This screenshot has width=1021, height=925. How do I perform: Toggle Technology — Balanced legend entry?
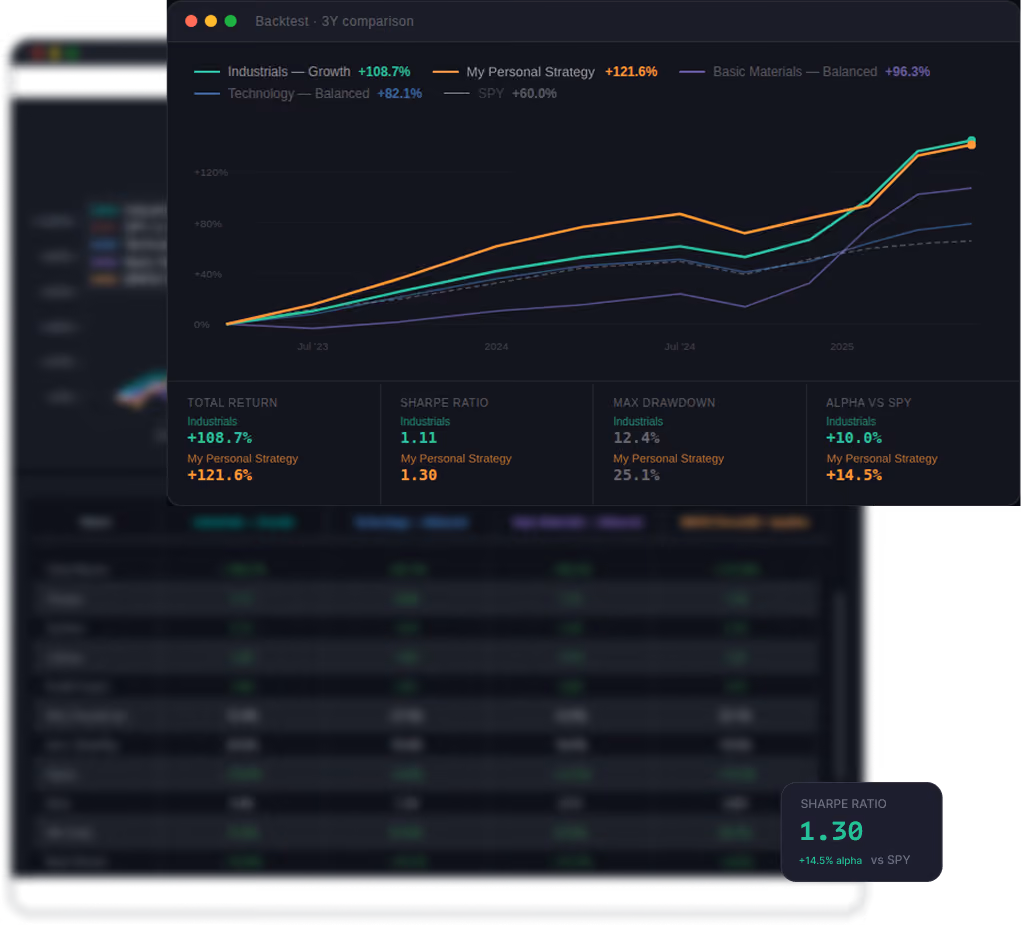point(307,94)
